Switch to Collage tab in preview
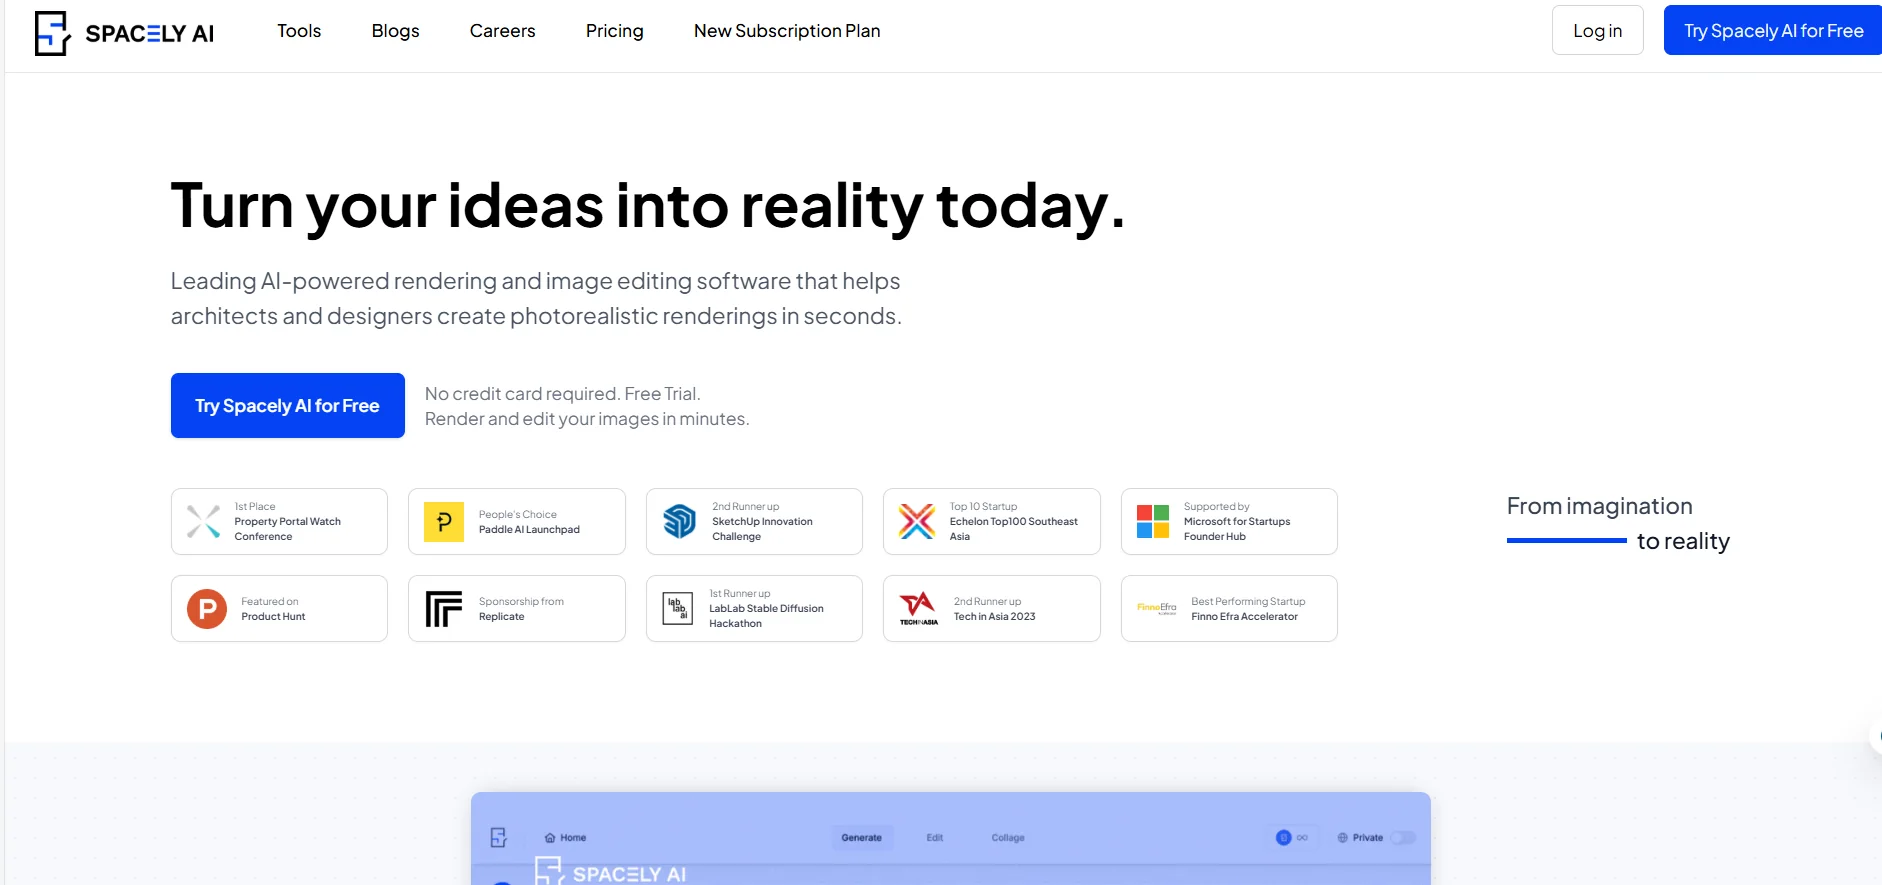1882x885 pixels. [1008, 838]
